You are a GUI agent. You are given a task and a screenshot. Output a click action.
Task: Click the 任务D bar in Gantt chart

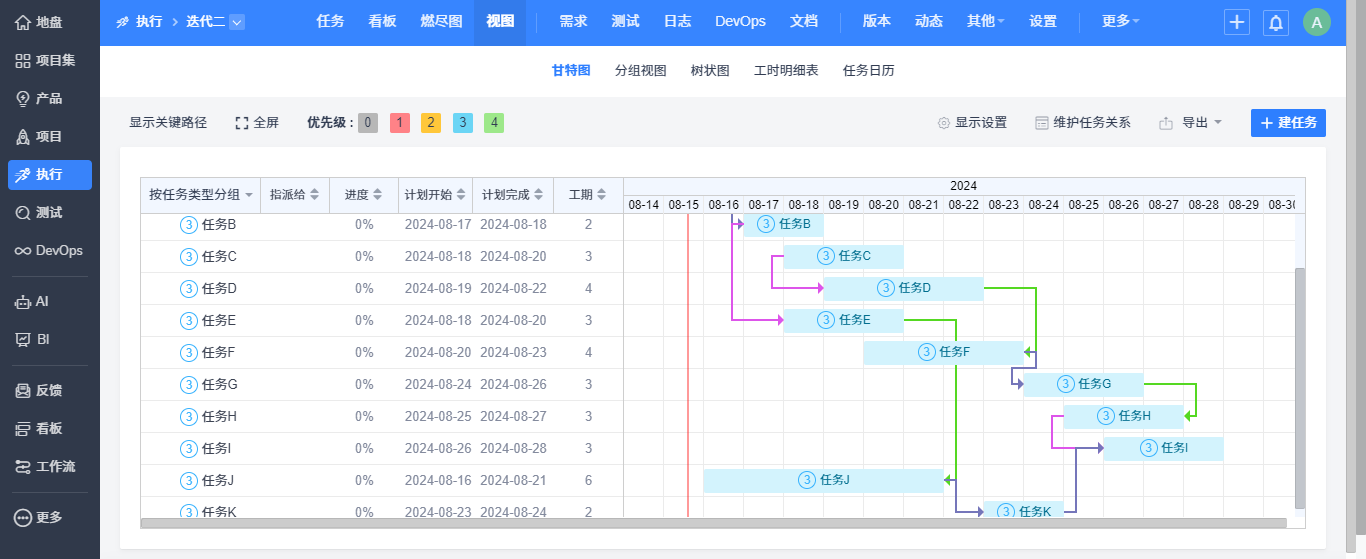903,288
